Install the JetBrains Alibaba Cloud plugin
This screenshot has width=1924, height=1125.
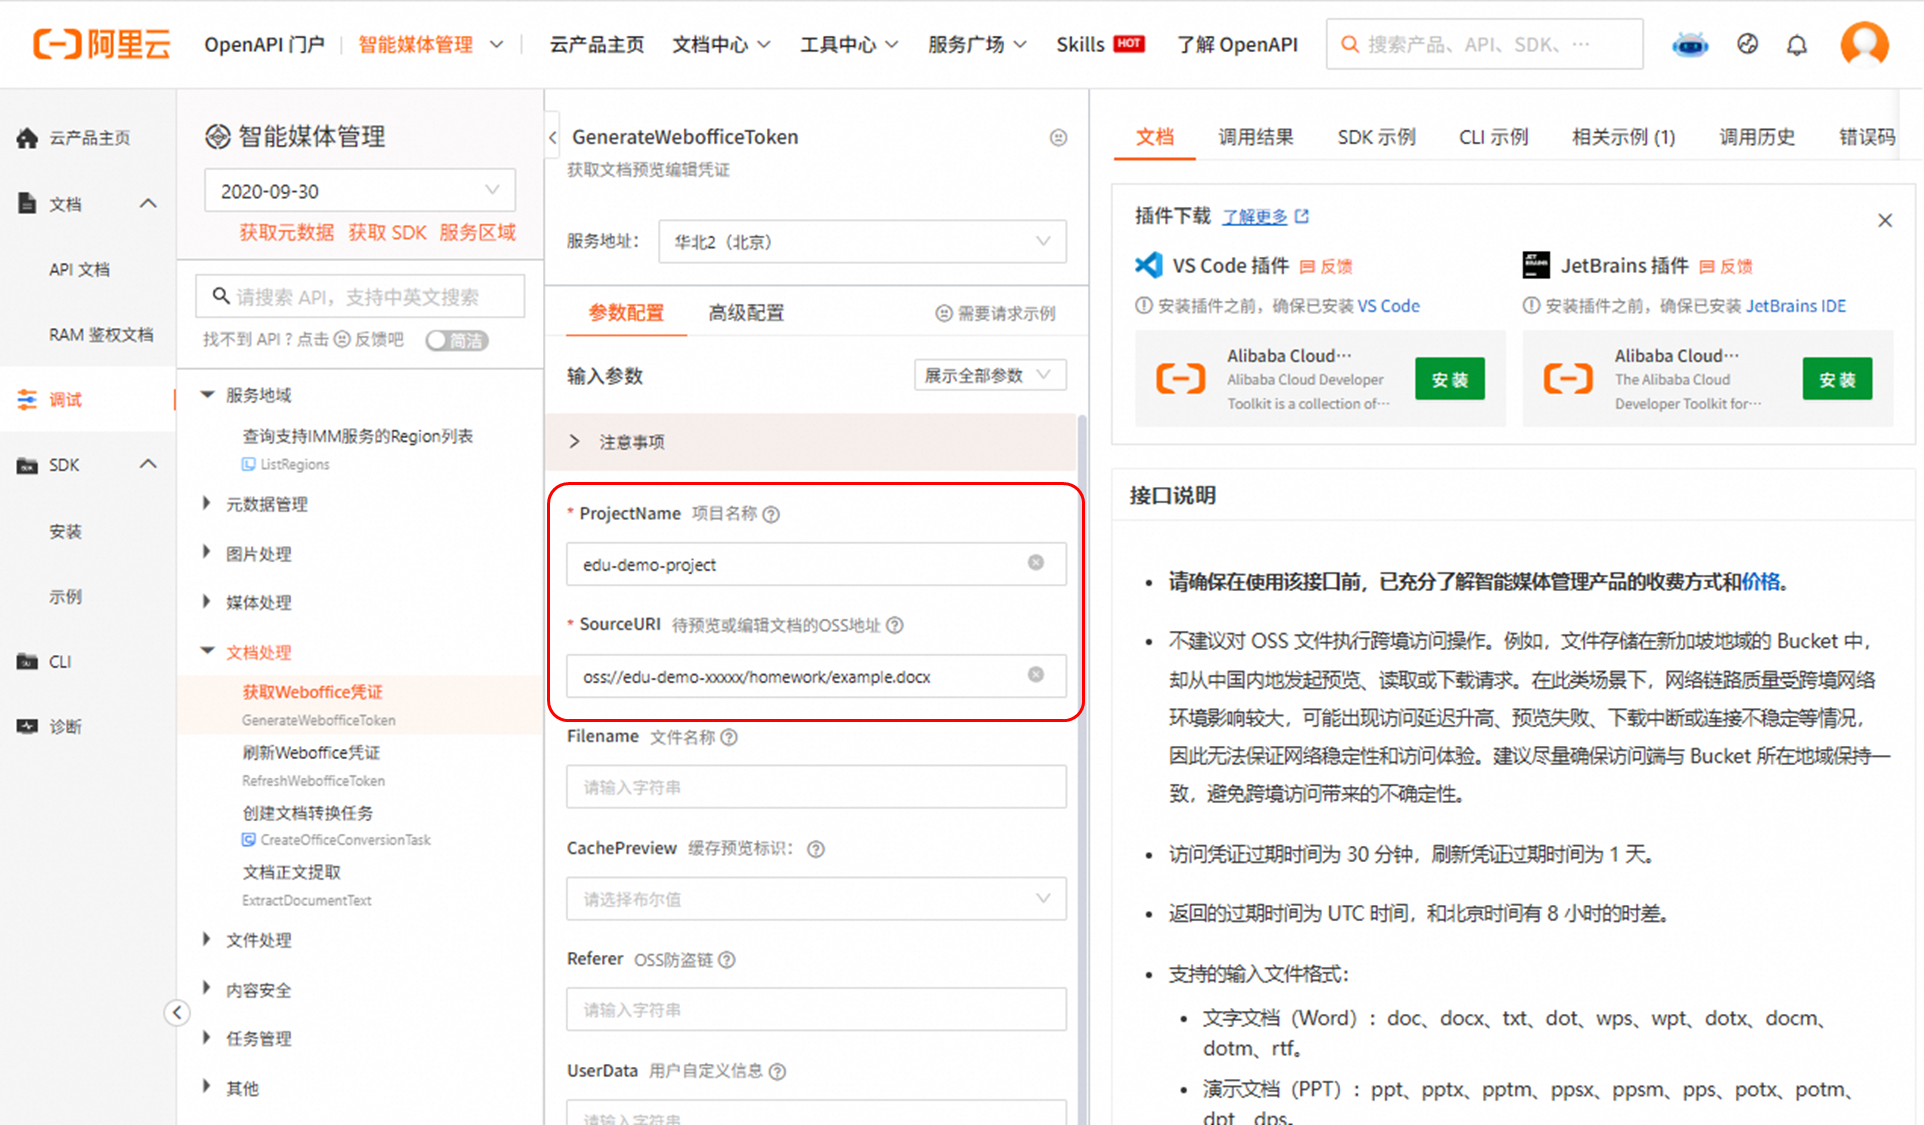(1837, 379)
